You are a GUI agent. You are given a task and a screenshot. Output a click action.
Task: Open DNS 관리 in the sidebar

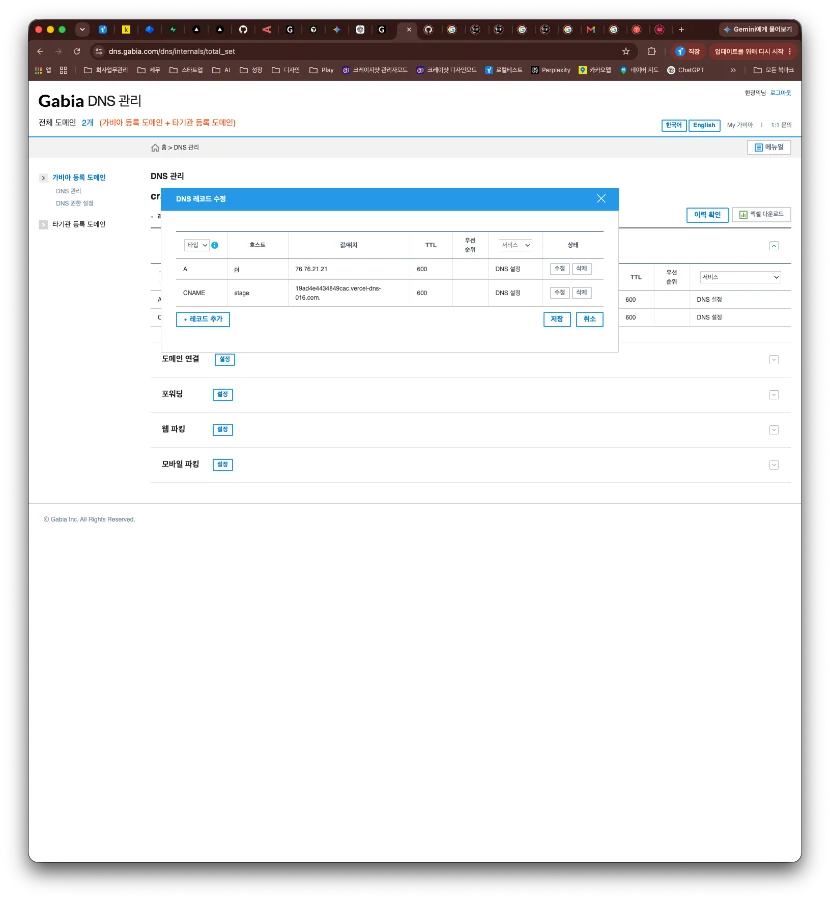click(x=68, y=191)
